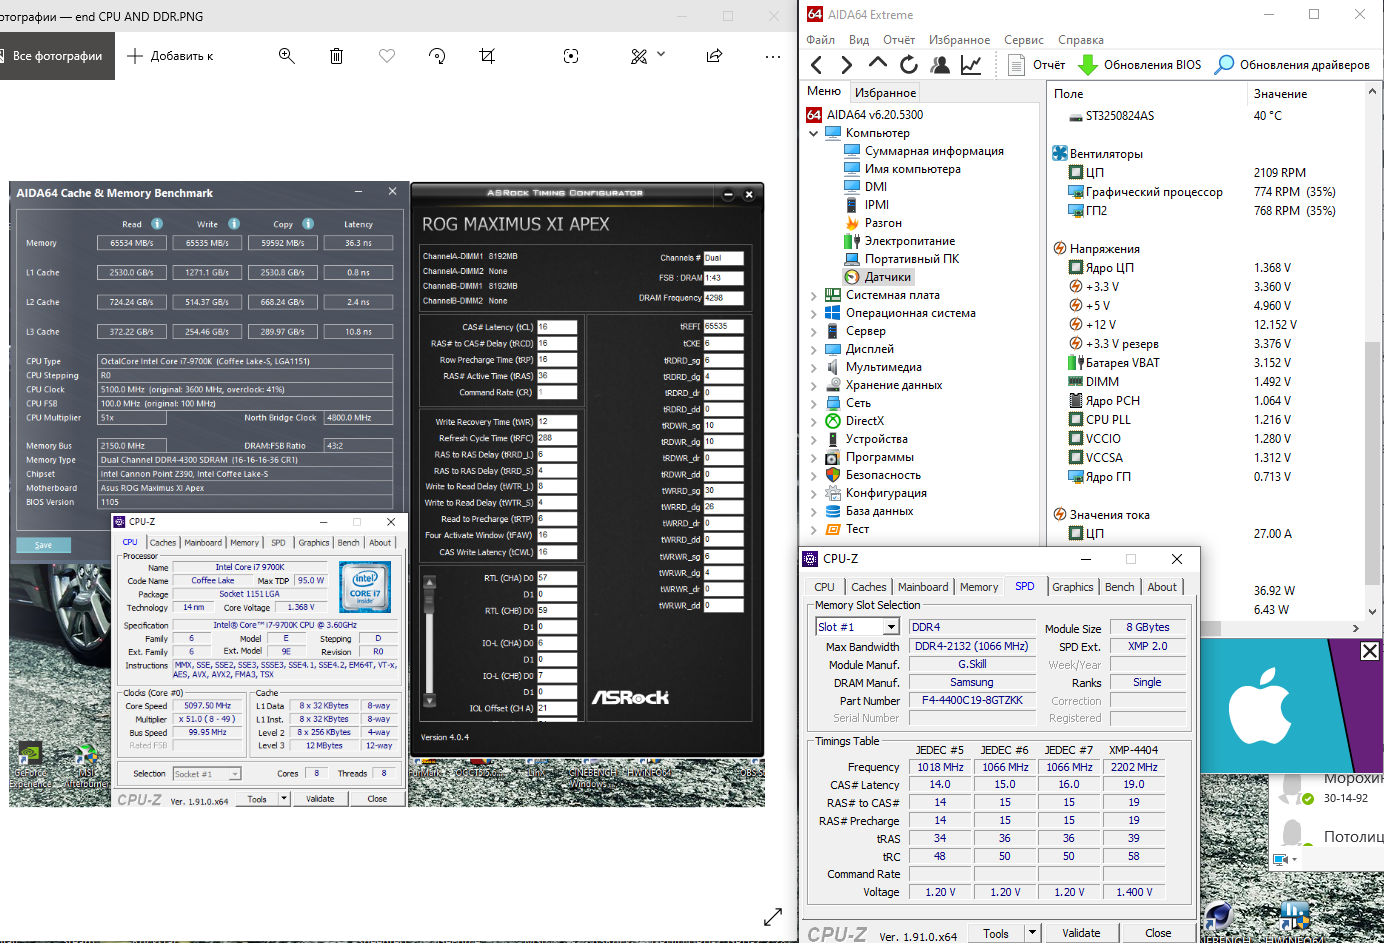Open the Slot #1 dropdown in CPU-Z
The height and width of the screenshot is (943, 1384).
(891, 627)
